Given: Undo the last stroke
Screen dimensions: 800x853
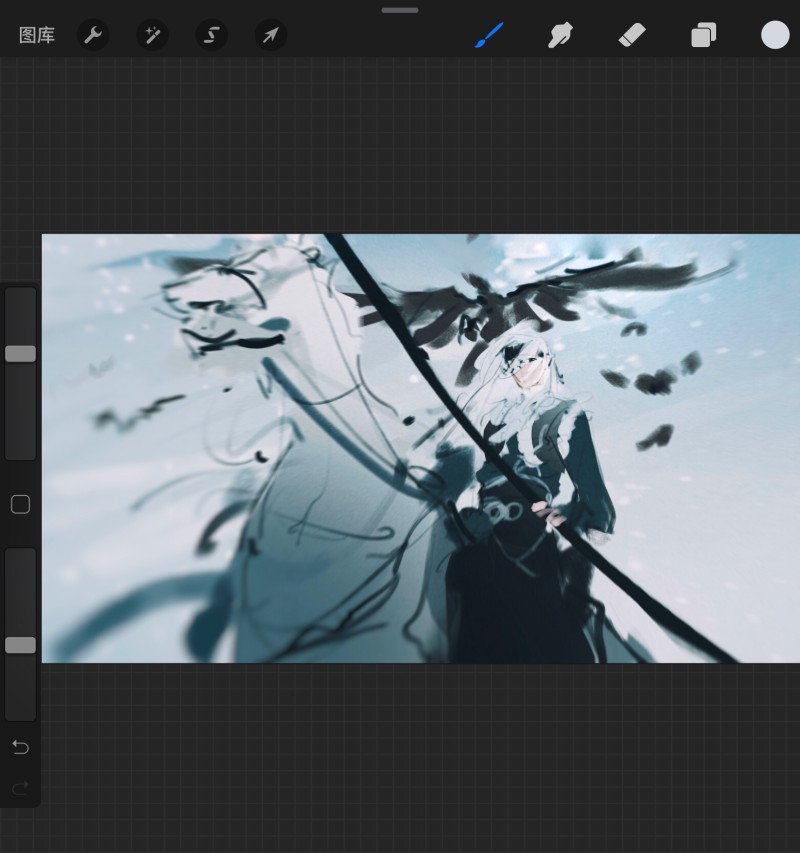Looking at the screenshot, I should tap(21, 747).
